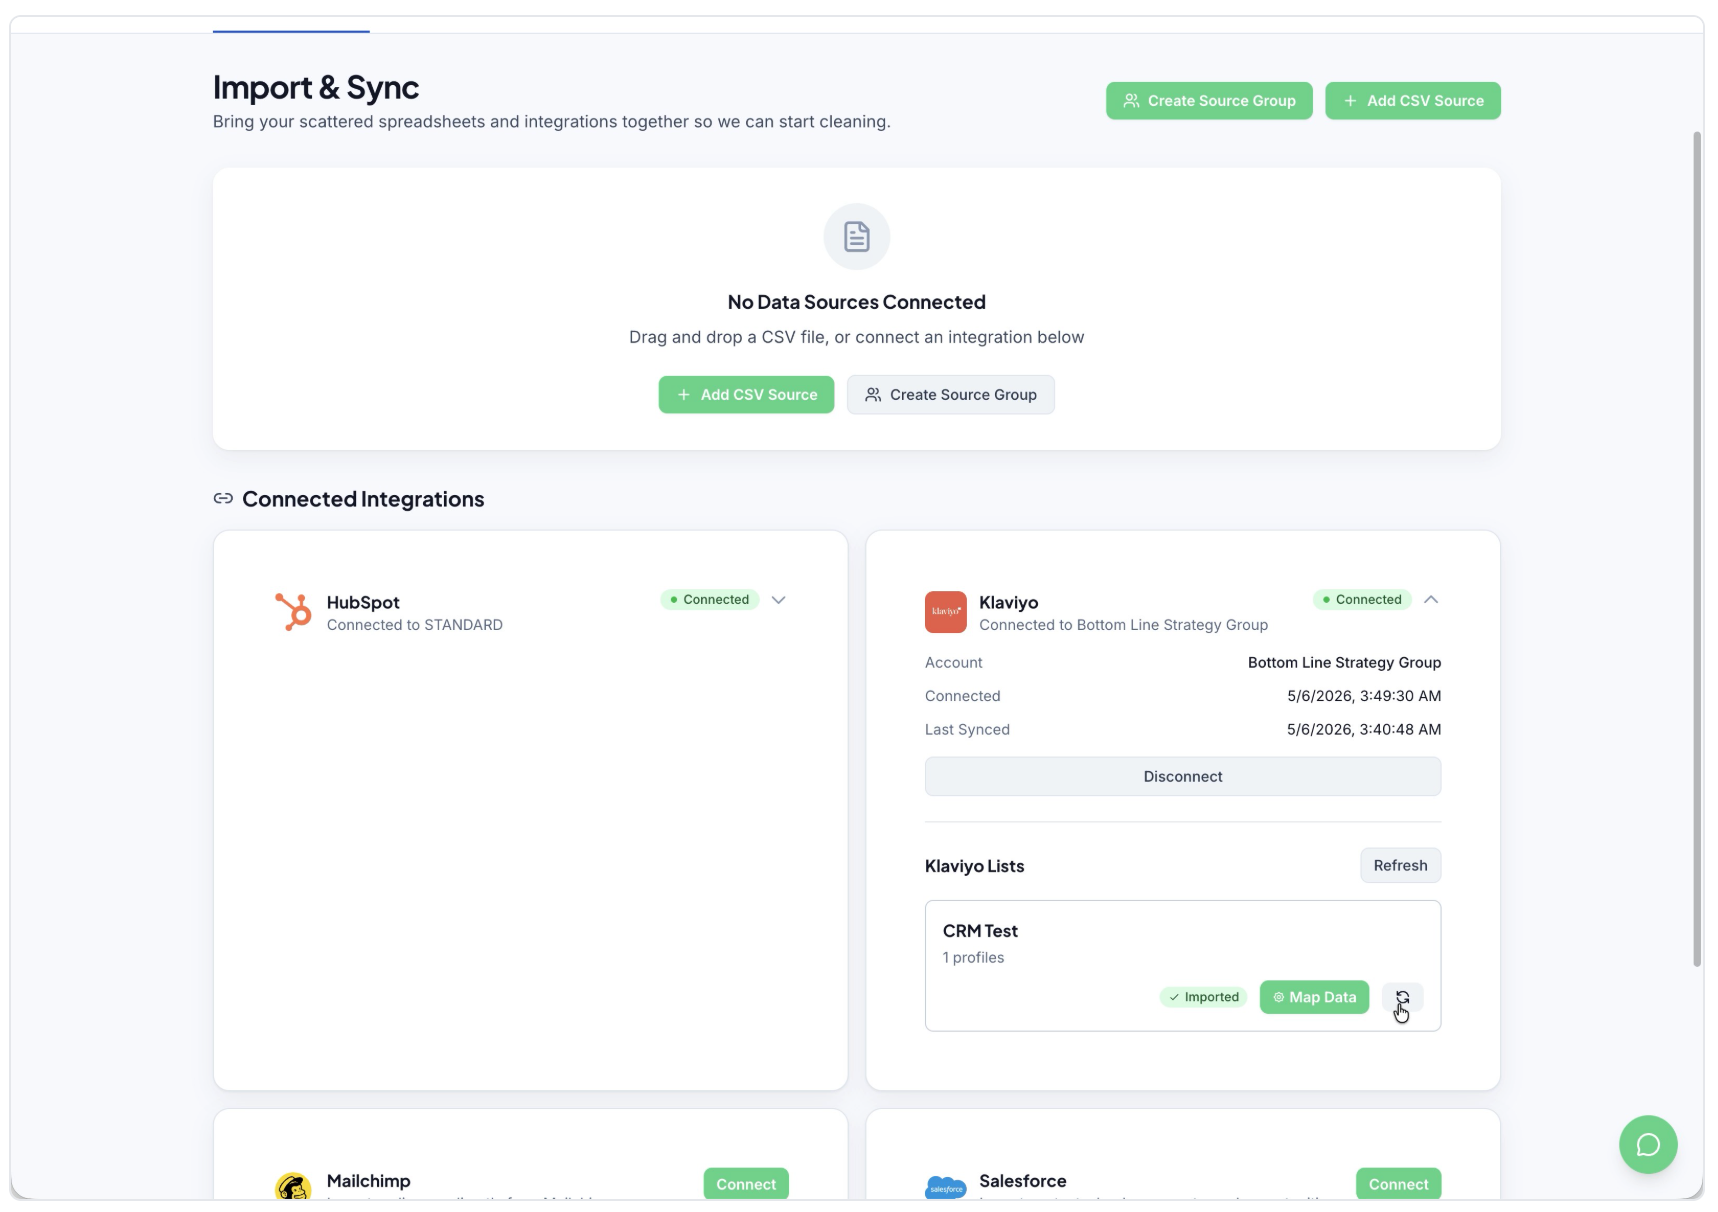This screenshot has height=1212, width=1718.
Task: Click the 1 profiles text
Action: pyautogui.click(x=973, y=958)
